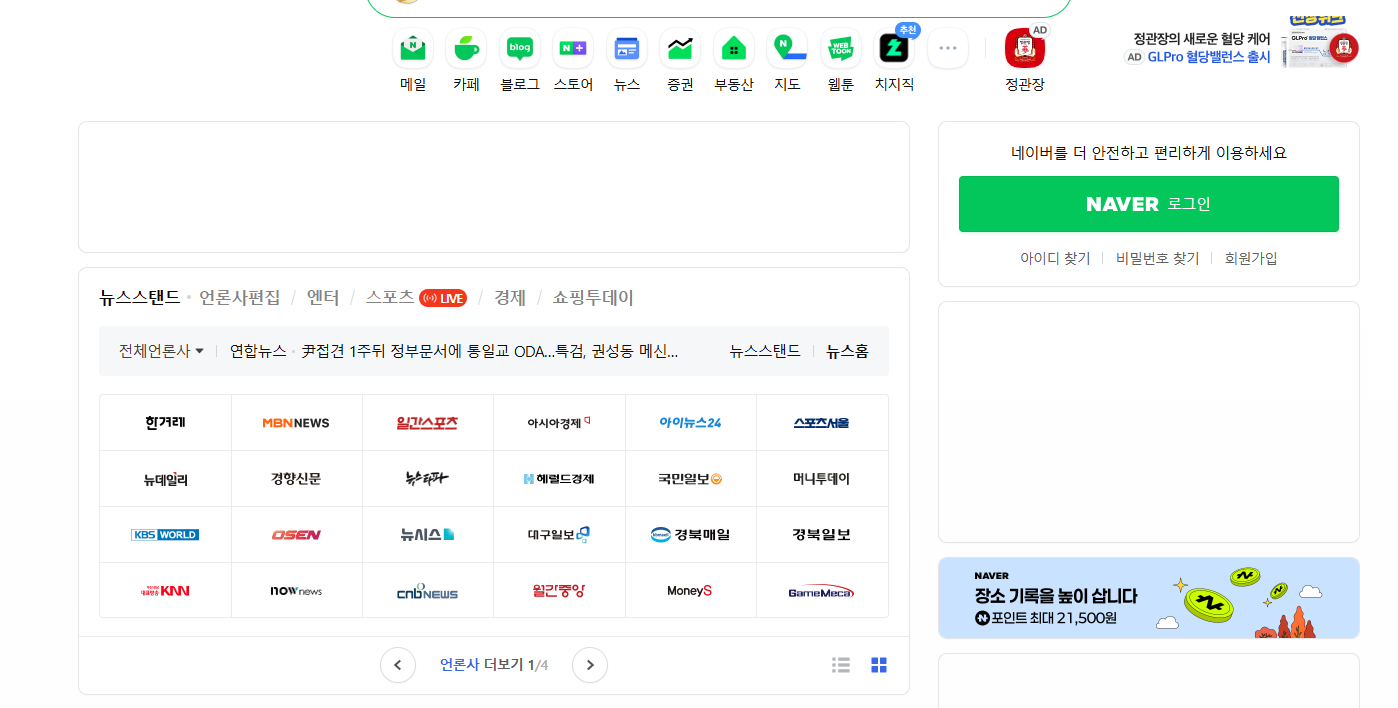
Task: Open the 뉴스타파 publisher logo
Action: (x=428, y=479)
